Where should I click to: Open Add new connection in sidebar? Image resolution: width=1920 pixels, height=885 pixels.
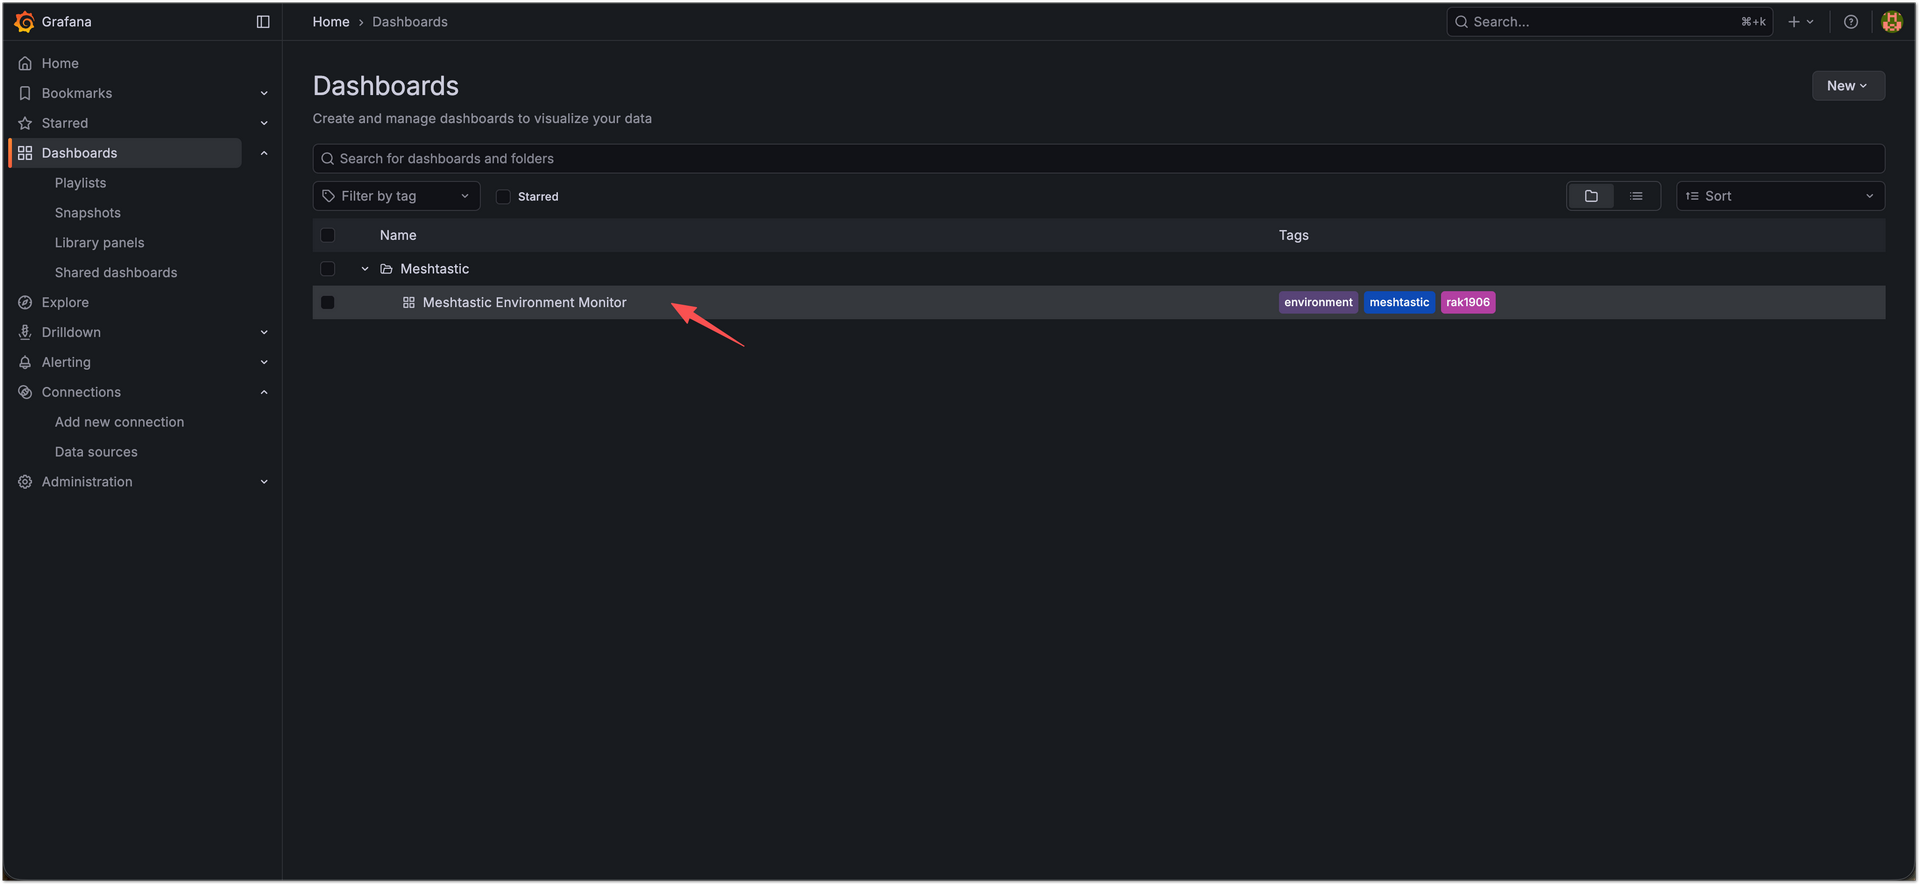tap(119, 422)
